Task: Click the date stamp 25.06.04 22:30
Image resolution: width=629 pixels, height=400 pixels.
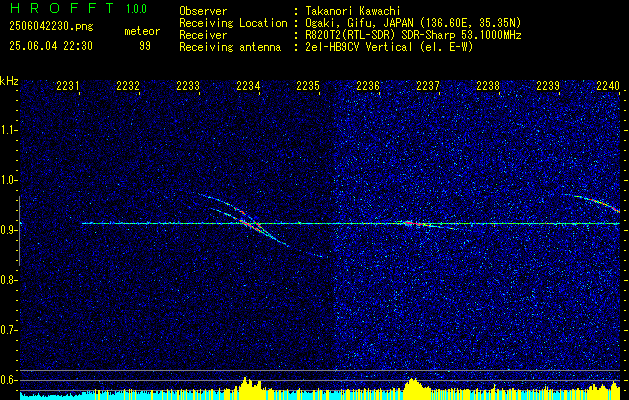Action: (x=51, y=46)
